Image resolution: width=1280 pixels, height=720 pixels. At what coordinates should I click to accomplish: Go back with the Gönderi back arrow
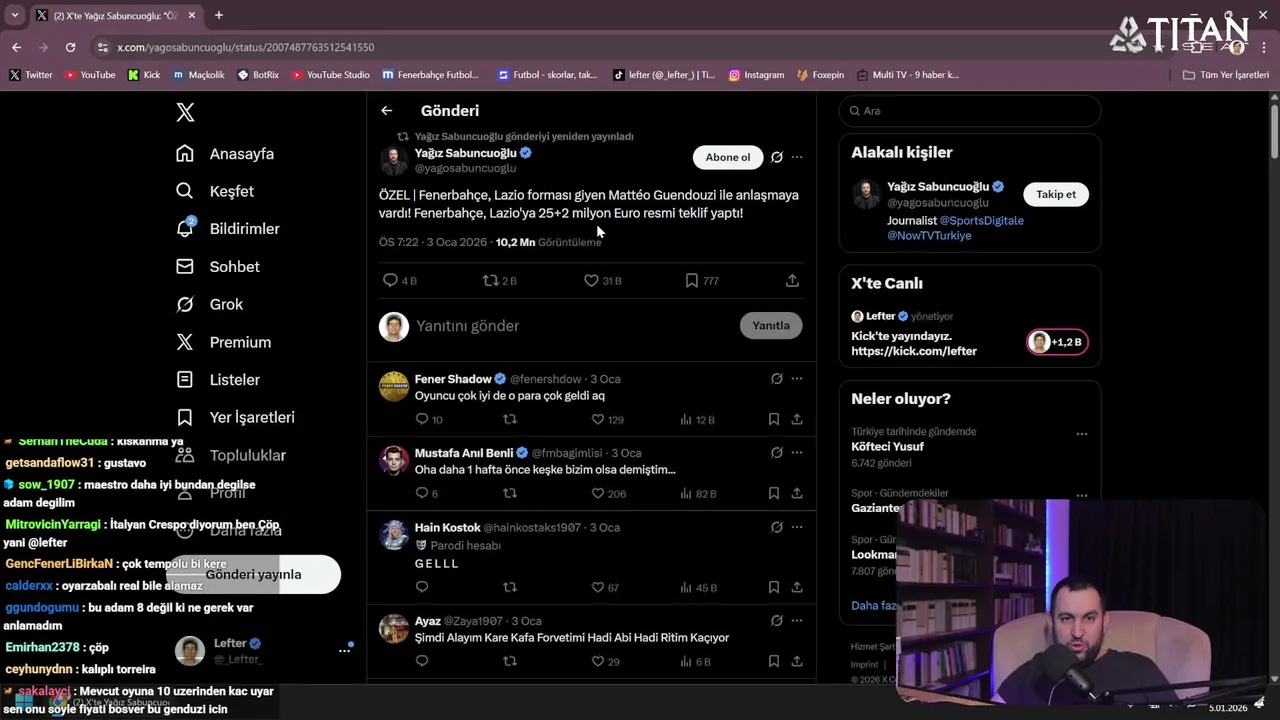point(386,111)
